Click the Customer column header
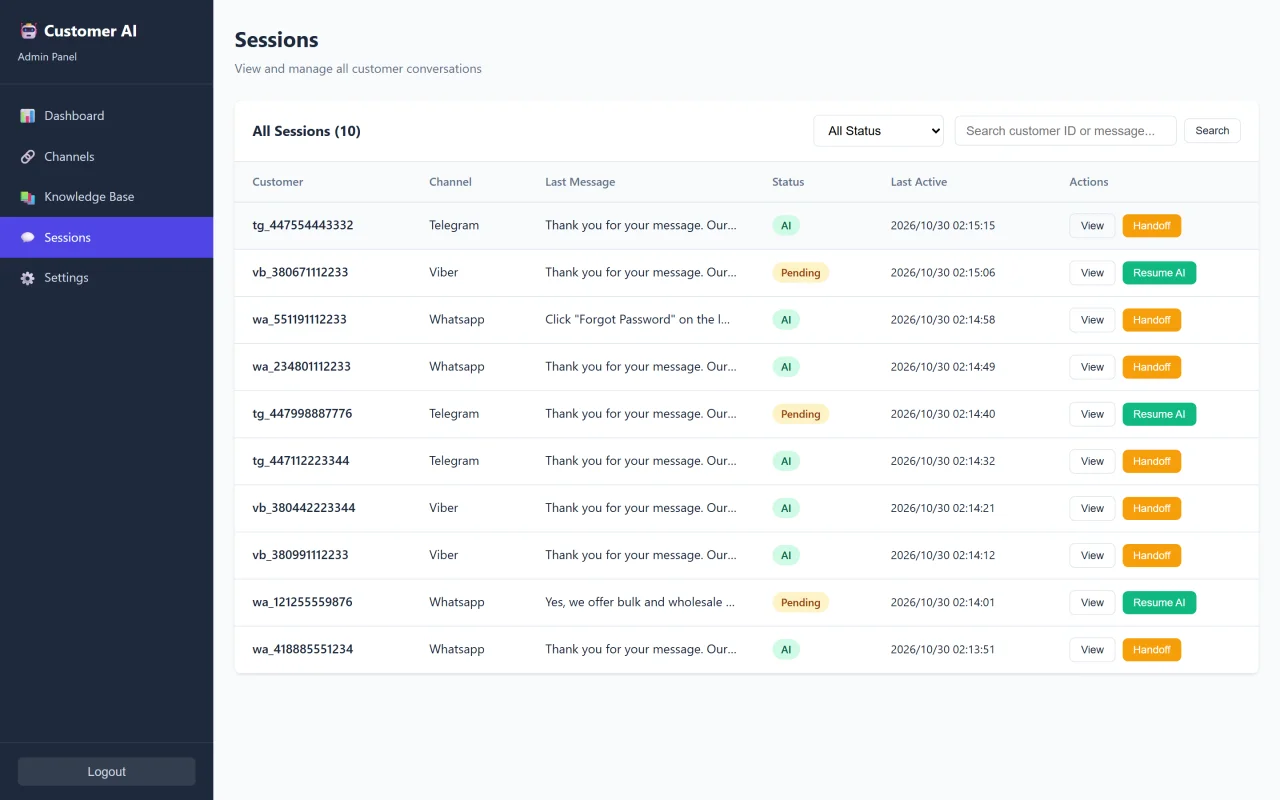Screen dimensions: 1280x800 (x=278, y=182)
